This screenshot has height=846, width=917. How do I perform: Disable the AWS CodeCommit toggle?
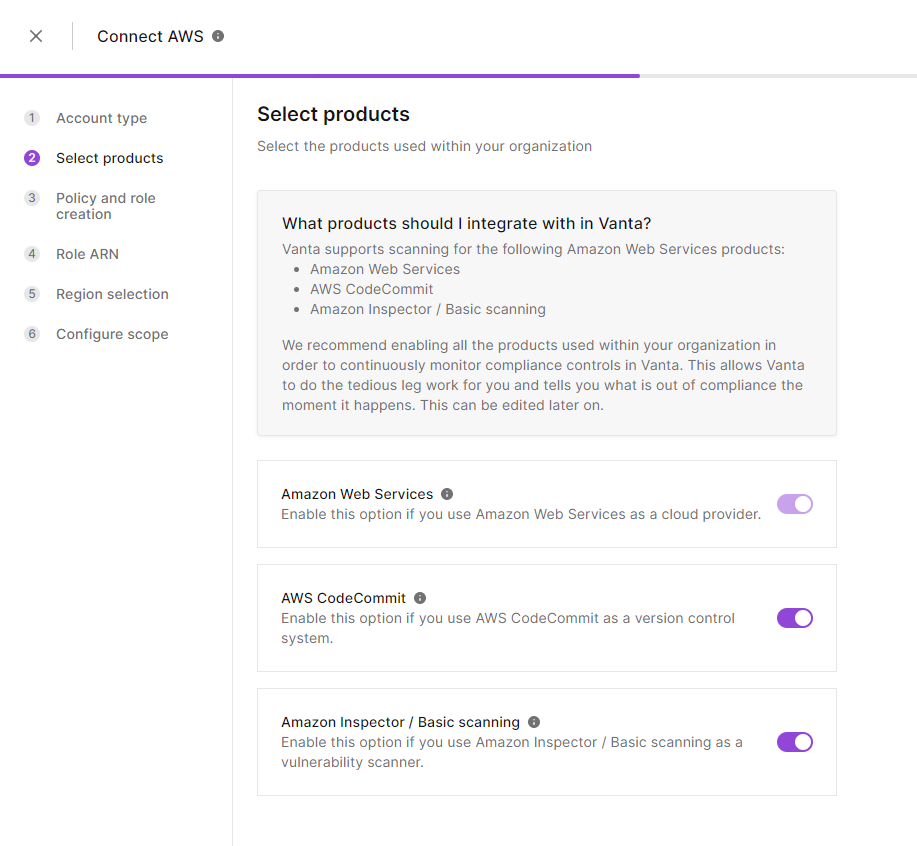[795, 618]
